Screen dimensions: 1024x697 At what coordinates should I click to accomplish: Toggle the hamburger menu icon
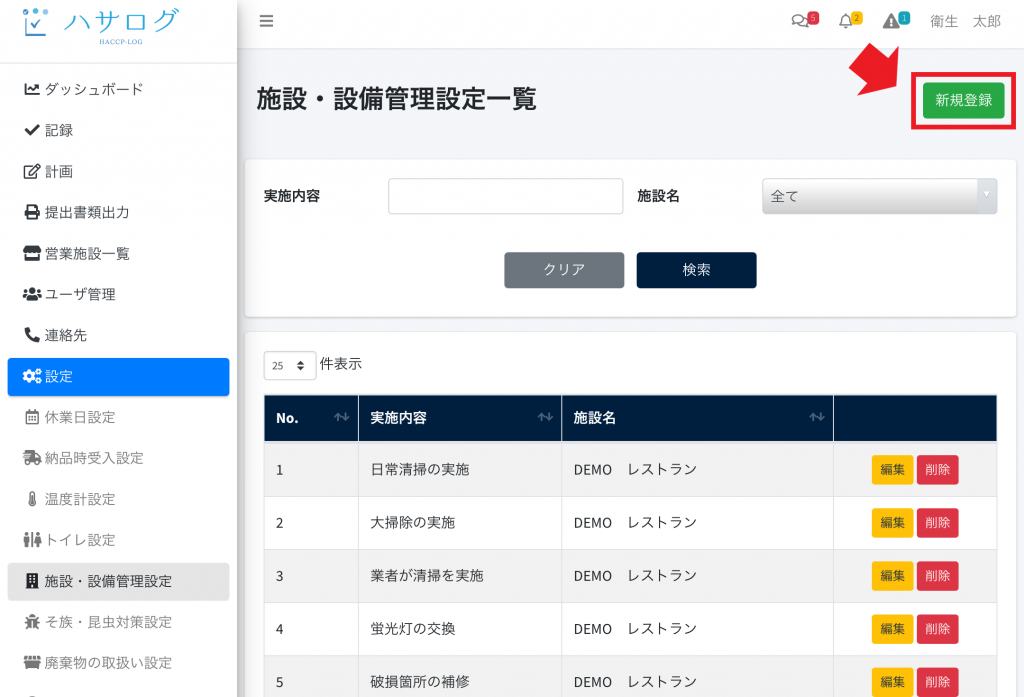[266, 21]
